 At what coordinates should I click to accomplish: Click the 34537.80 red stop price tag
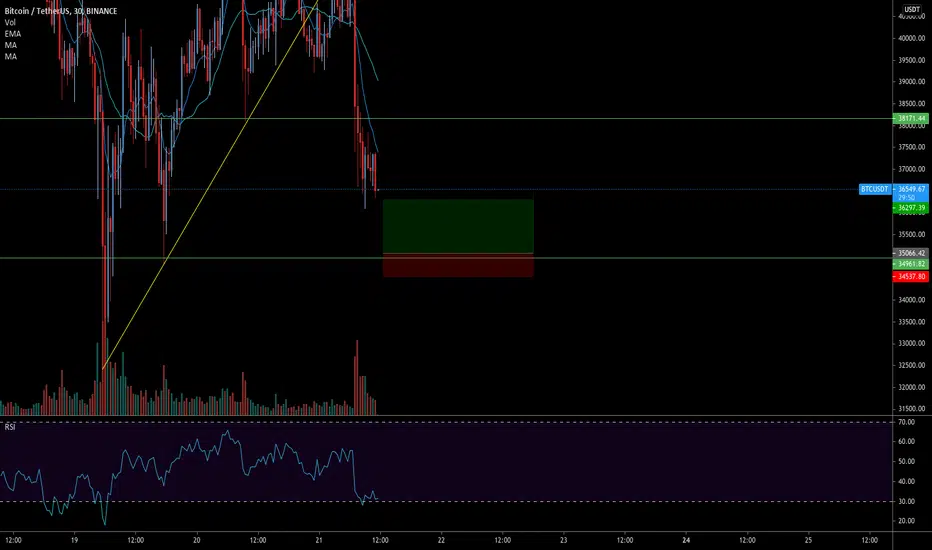(911, 276)
